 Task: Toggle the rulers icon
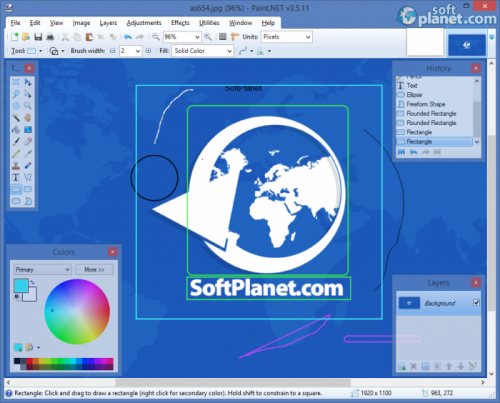(235, 37)
